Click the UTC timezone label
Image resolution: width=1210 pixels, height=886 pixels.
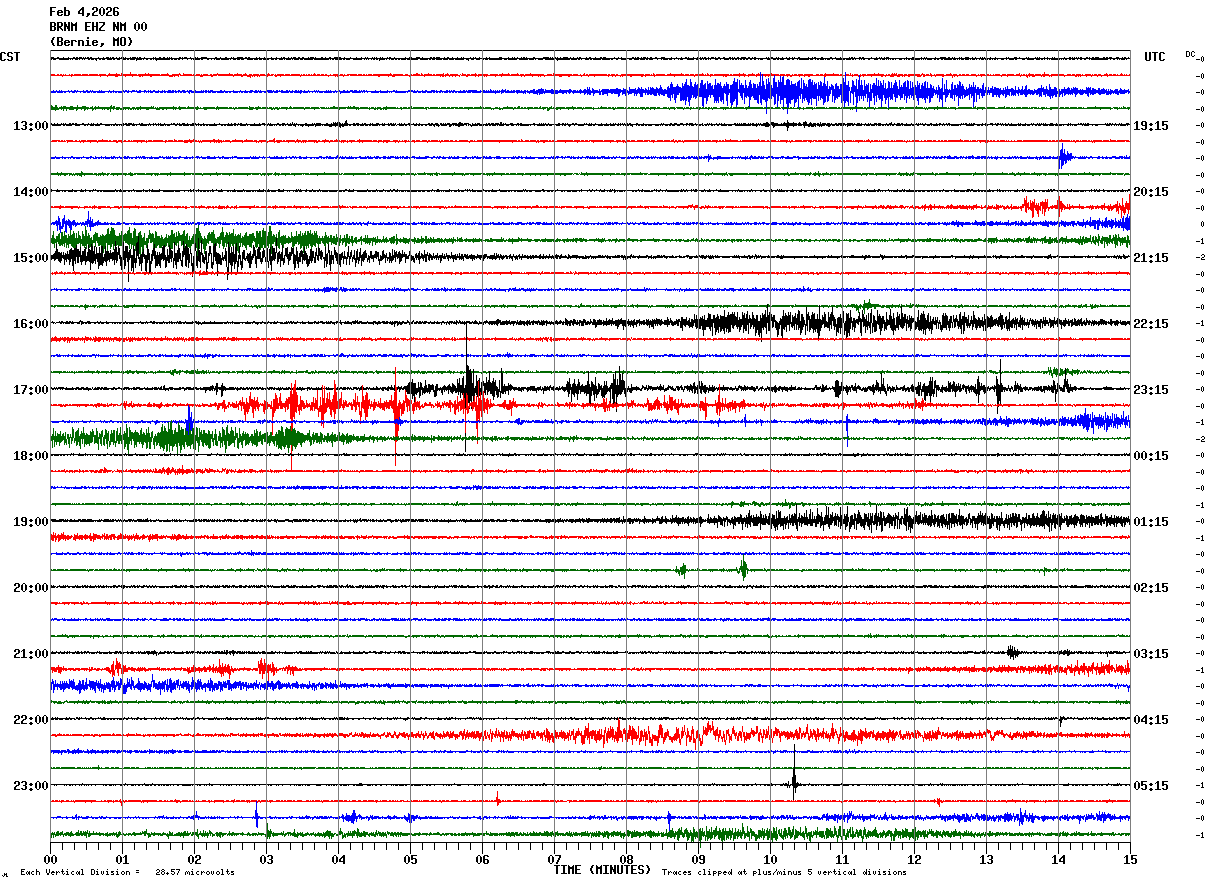tap(1155, 57)
